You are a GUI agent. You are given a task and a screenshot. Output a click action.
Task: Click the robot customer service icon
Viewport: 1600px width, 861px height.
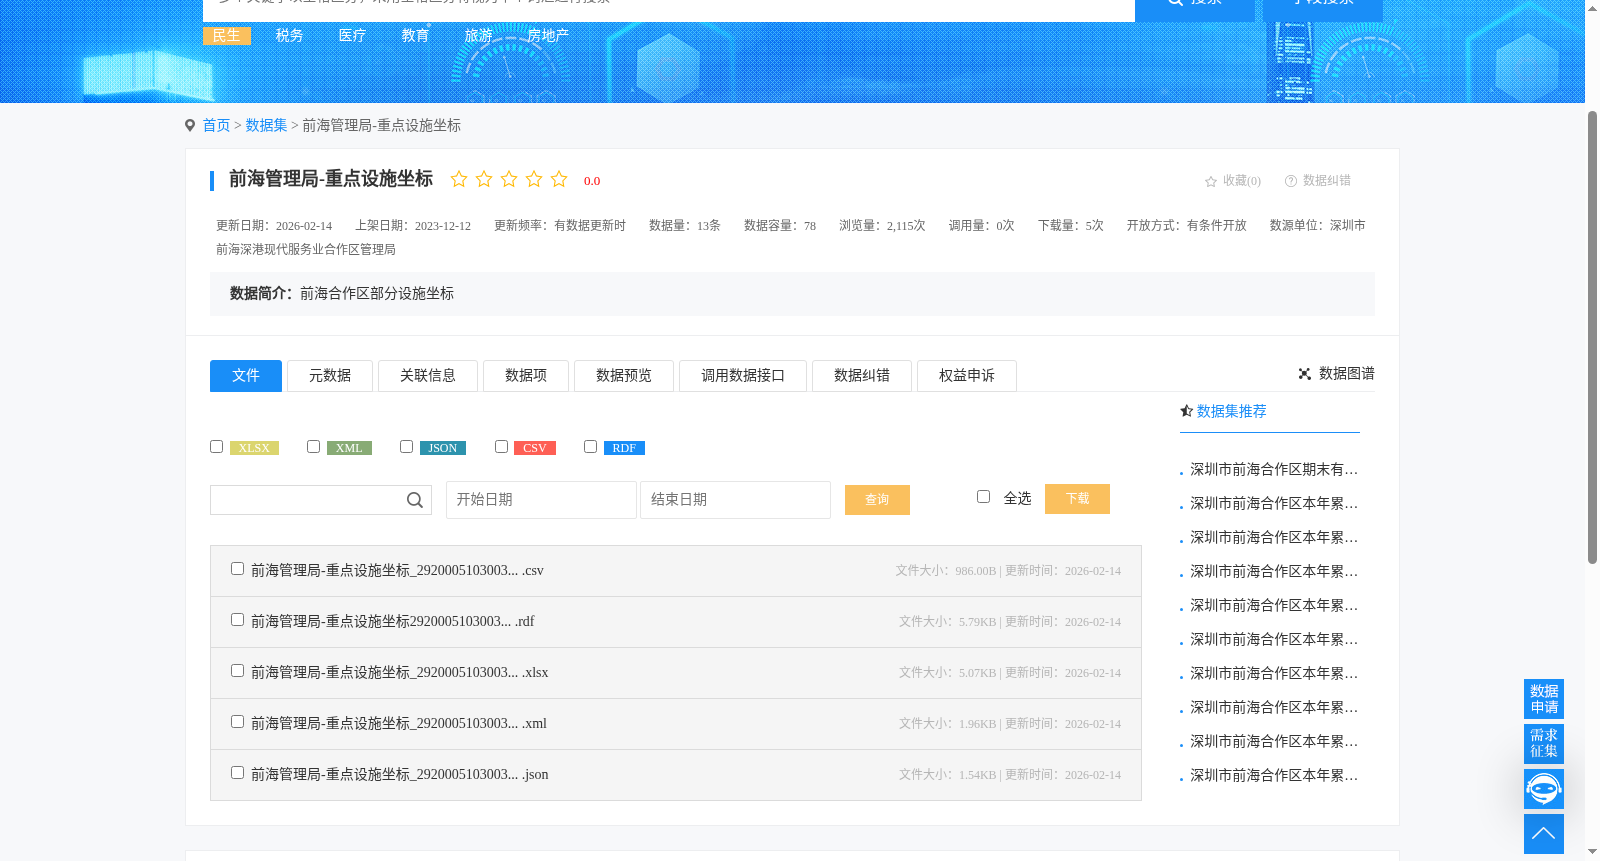point(1544,789)
